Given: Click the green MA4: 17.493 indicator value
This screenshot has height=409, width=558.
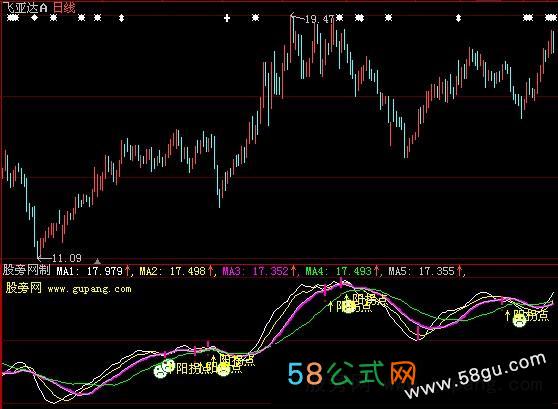Looking at the screenshot, I should [338, 271].
